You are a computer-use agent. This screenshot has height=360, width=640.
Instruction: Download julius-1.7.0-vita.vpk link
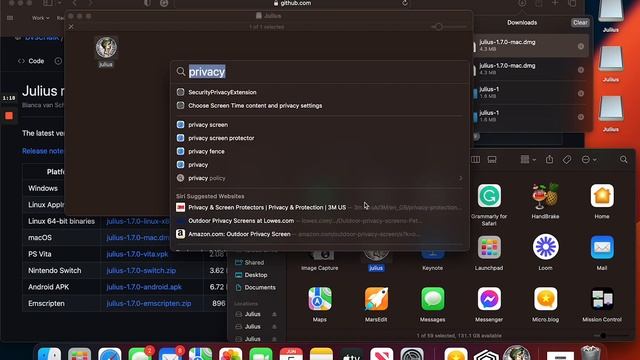(x=137, y=254)
